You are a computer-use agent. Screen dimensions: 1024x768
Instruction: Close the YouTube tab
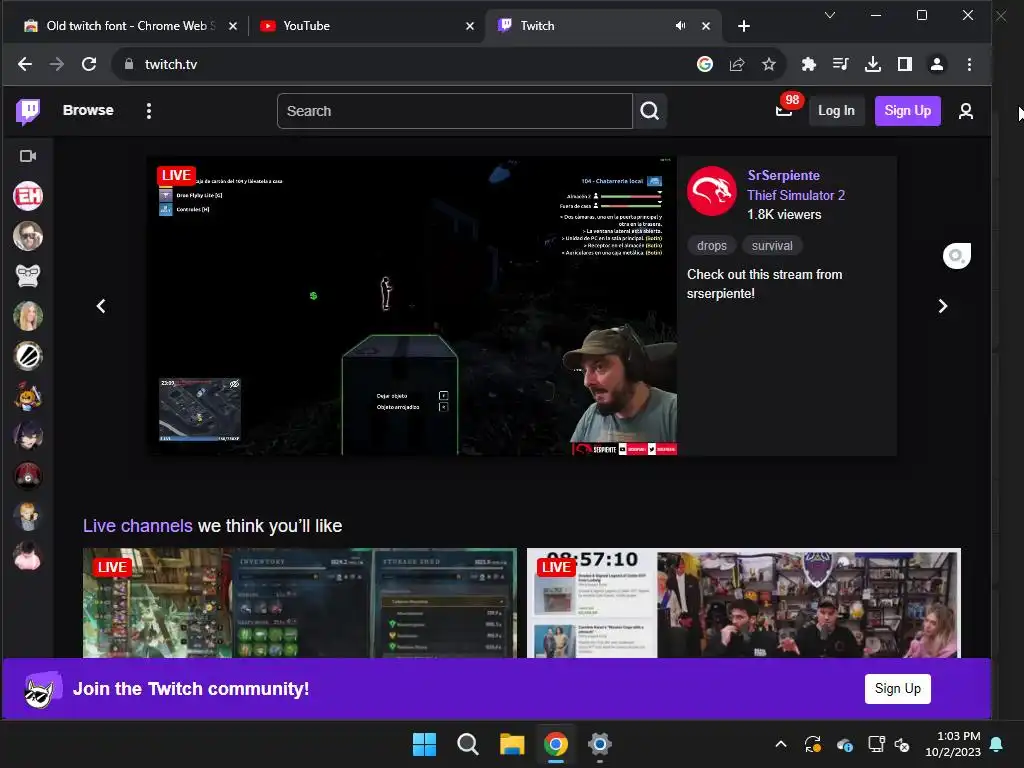pos(470,26)
